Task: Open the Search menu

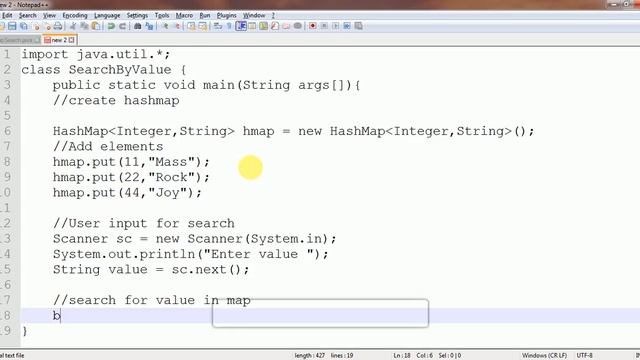Action: pyautogui.click(x=27, y=16)
